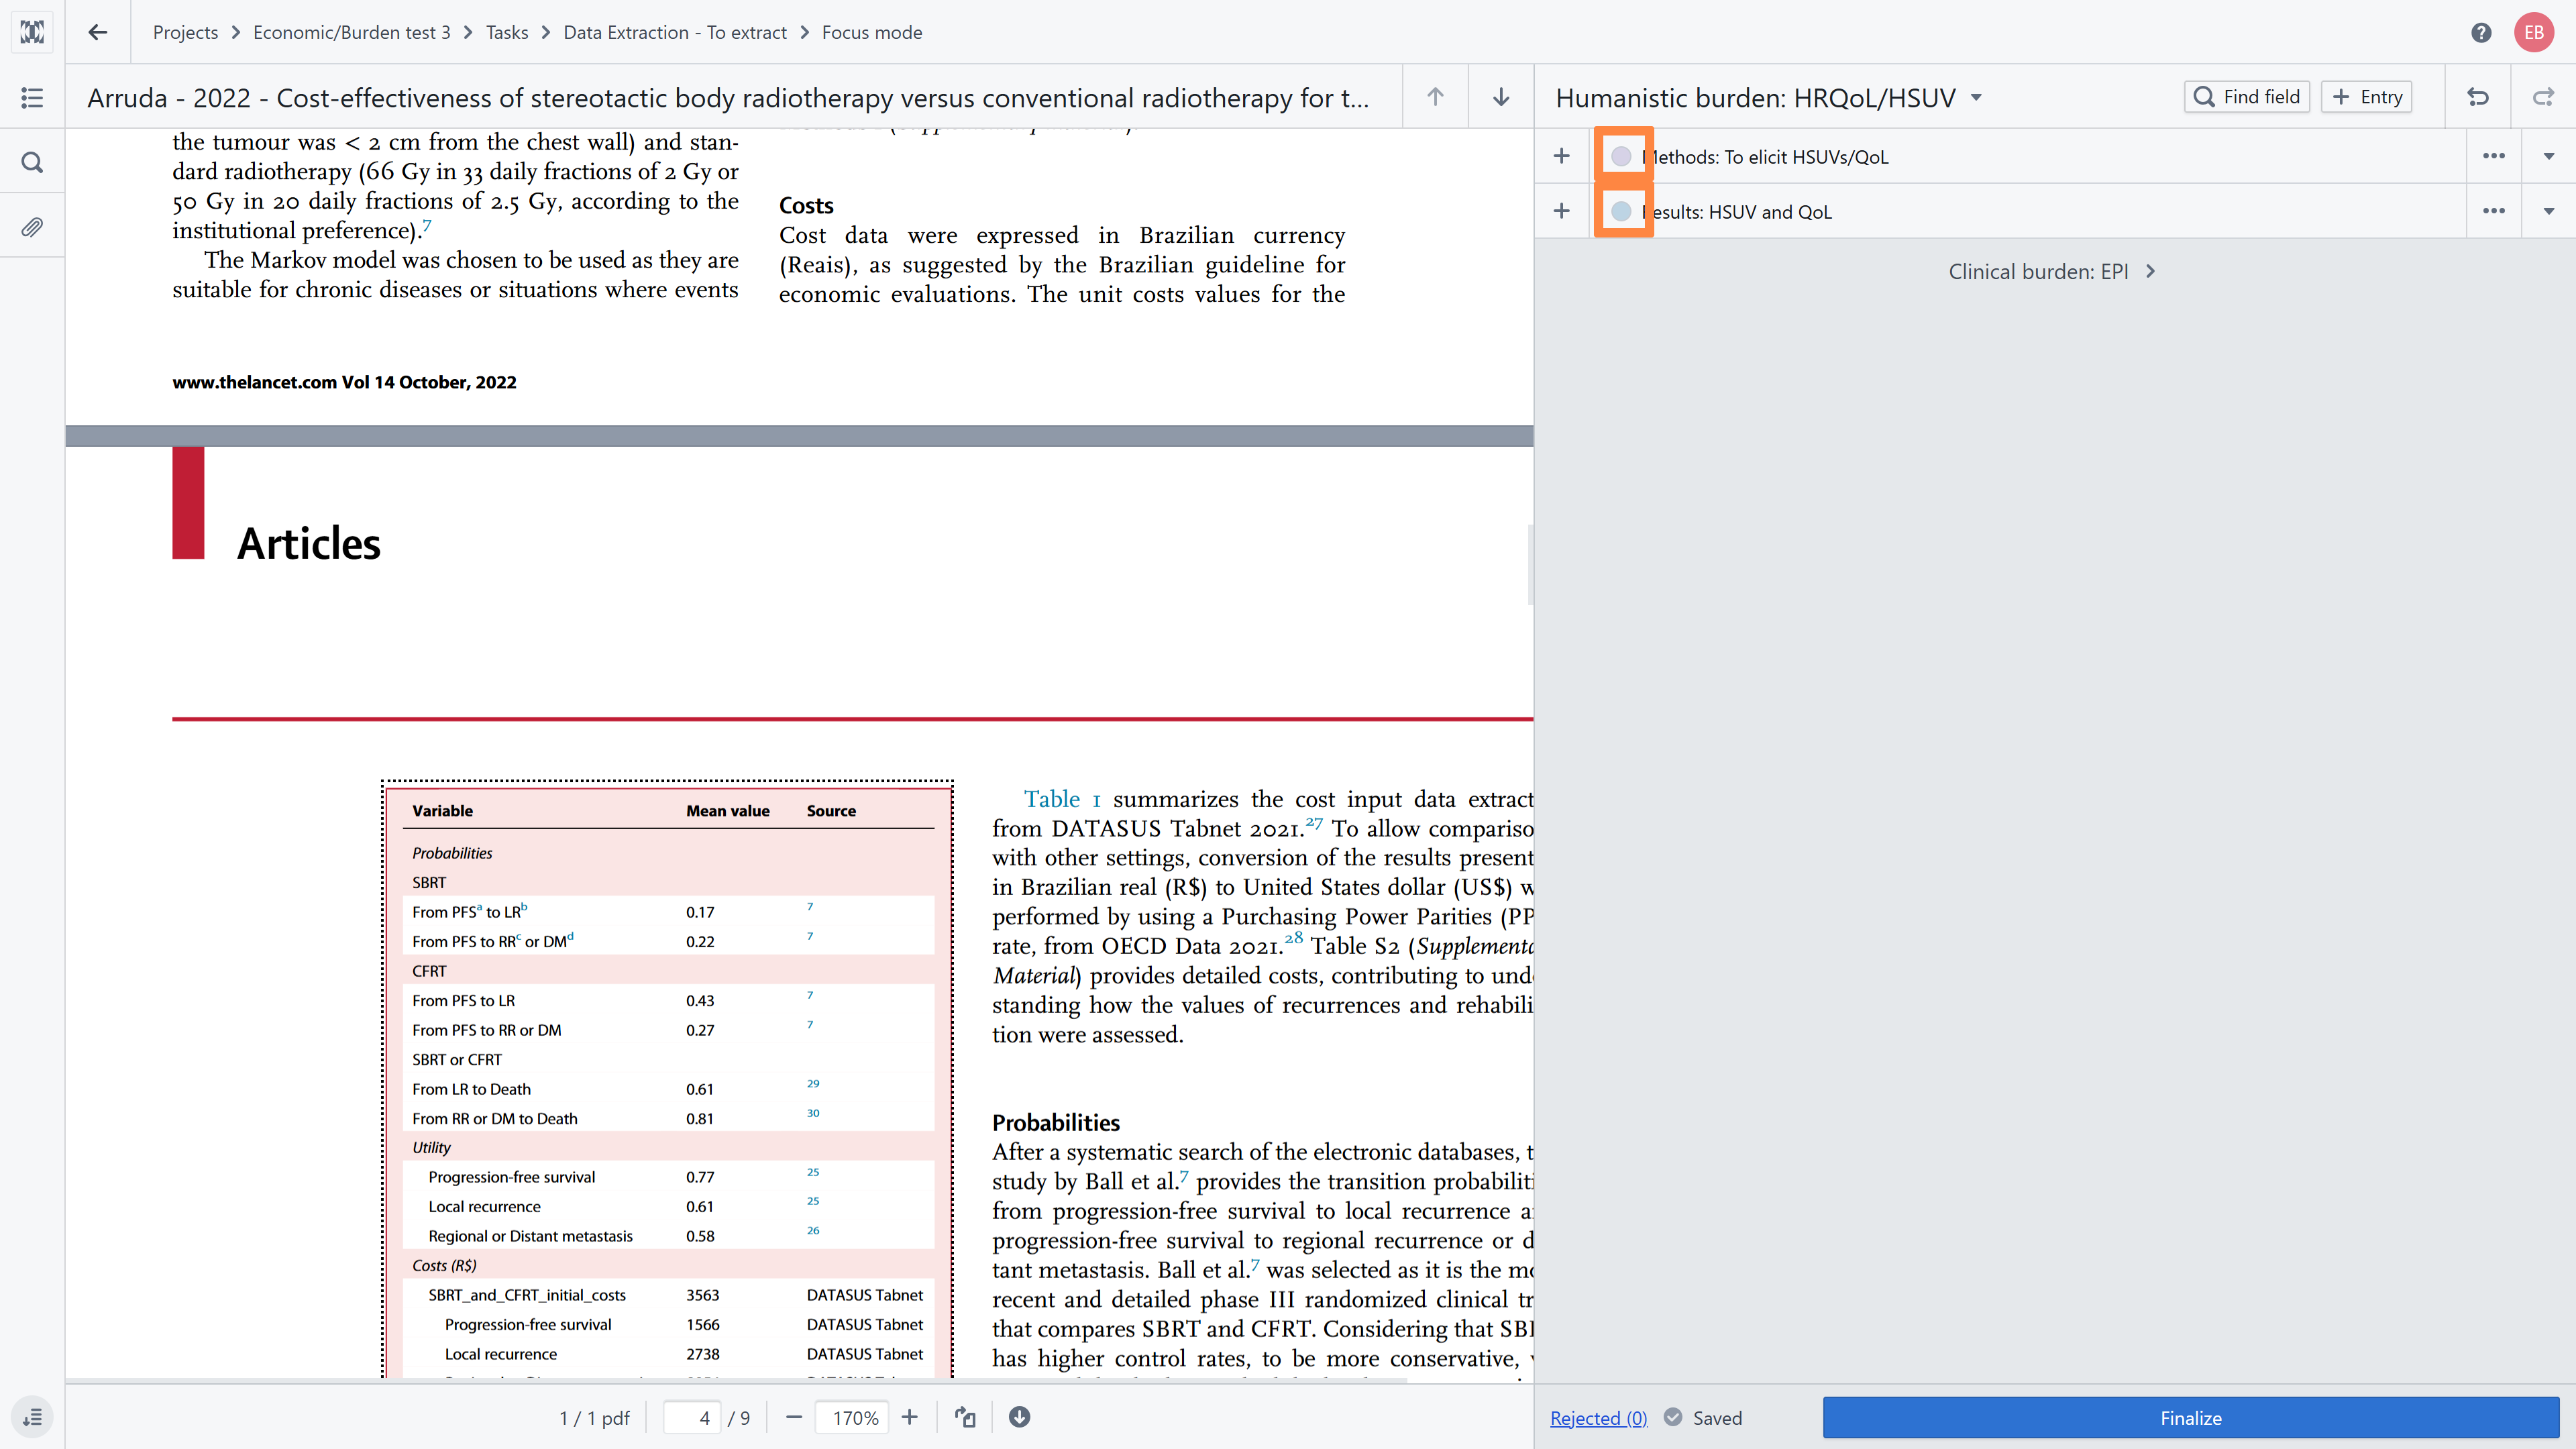Toggle status circle for Results field
This screenshot has height=1449, width=2576.
1621,211
